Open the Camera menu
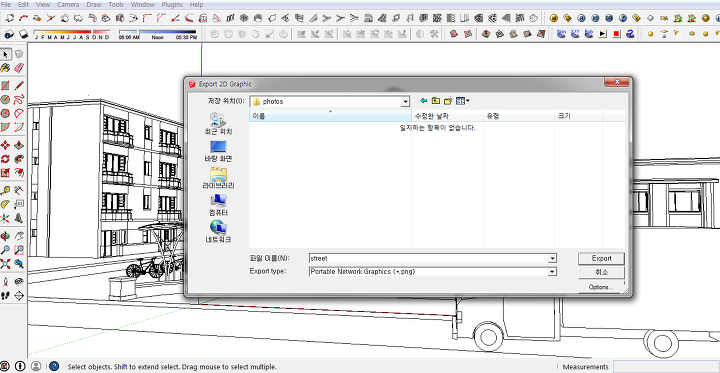Image resolution: width=720 pixels, height=373 pixels. pyautogui.click(x=68, y=5)
